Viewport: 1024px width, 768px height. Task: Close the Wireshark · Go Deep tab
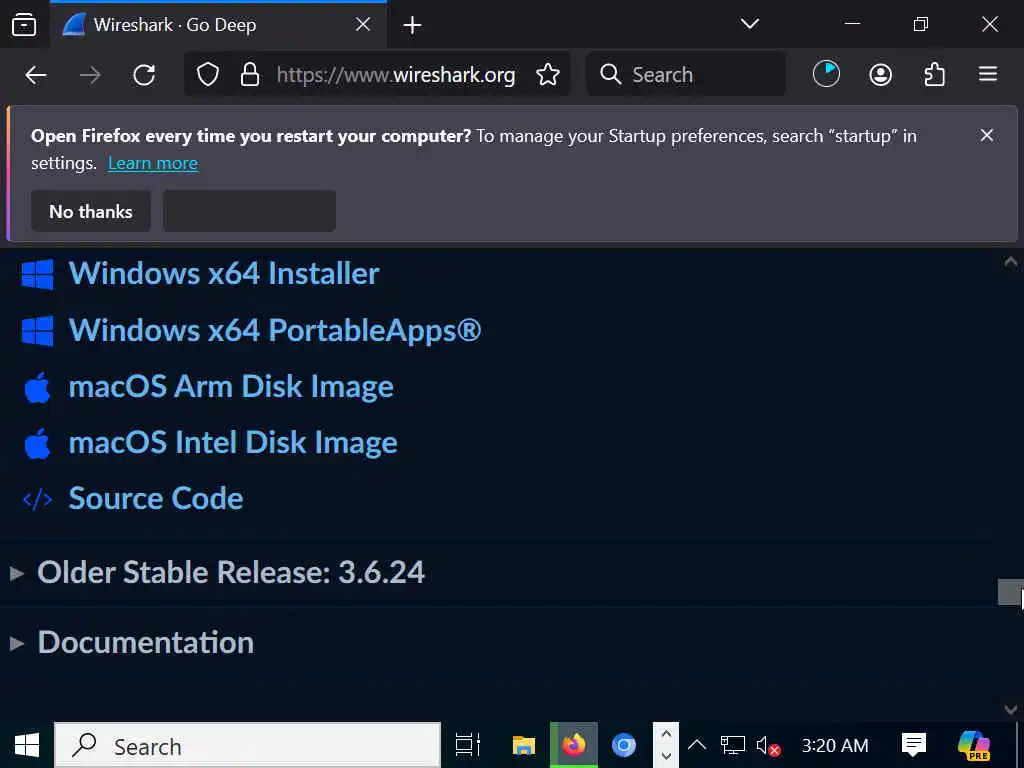click(363, 25)
